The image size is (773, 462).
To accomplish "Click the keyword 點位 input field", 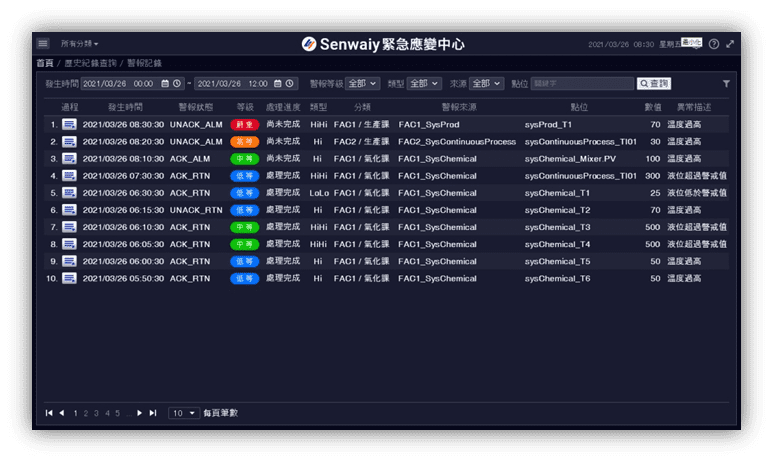I will [x=582, y=84].
